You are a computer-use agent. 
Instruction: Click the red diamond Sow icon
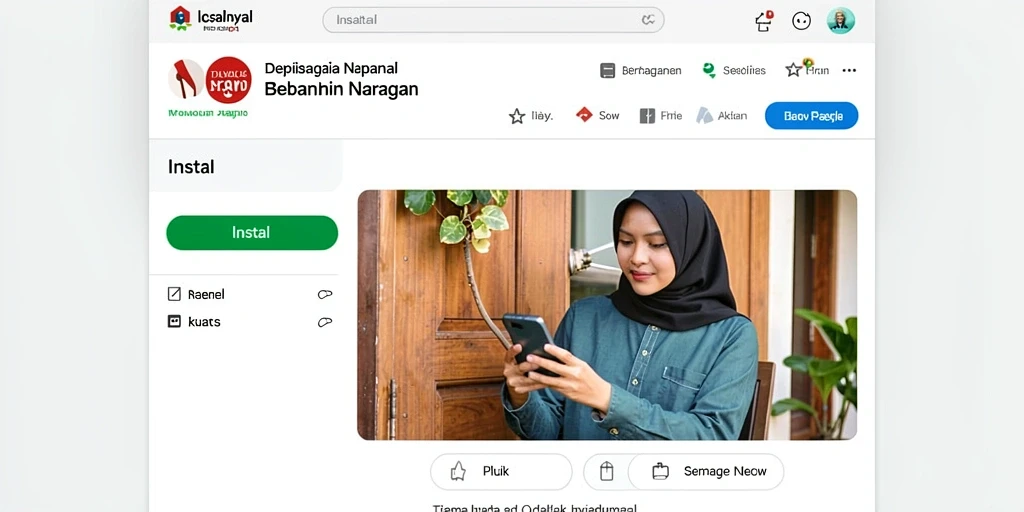584,115
